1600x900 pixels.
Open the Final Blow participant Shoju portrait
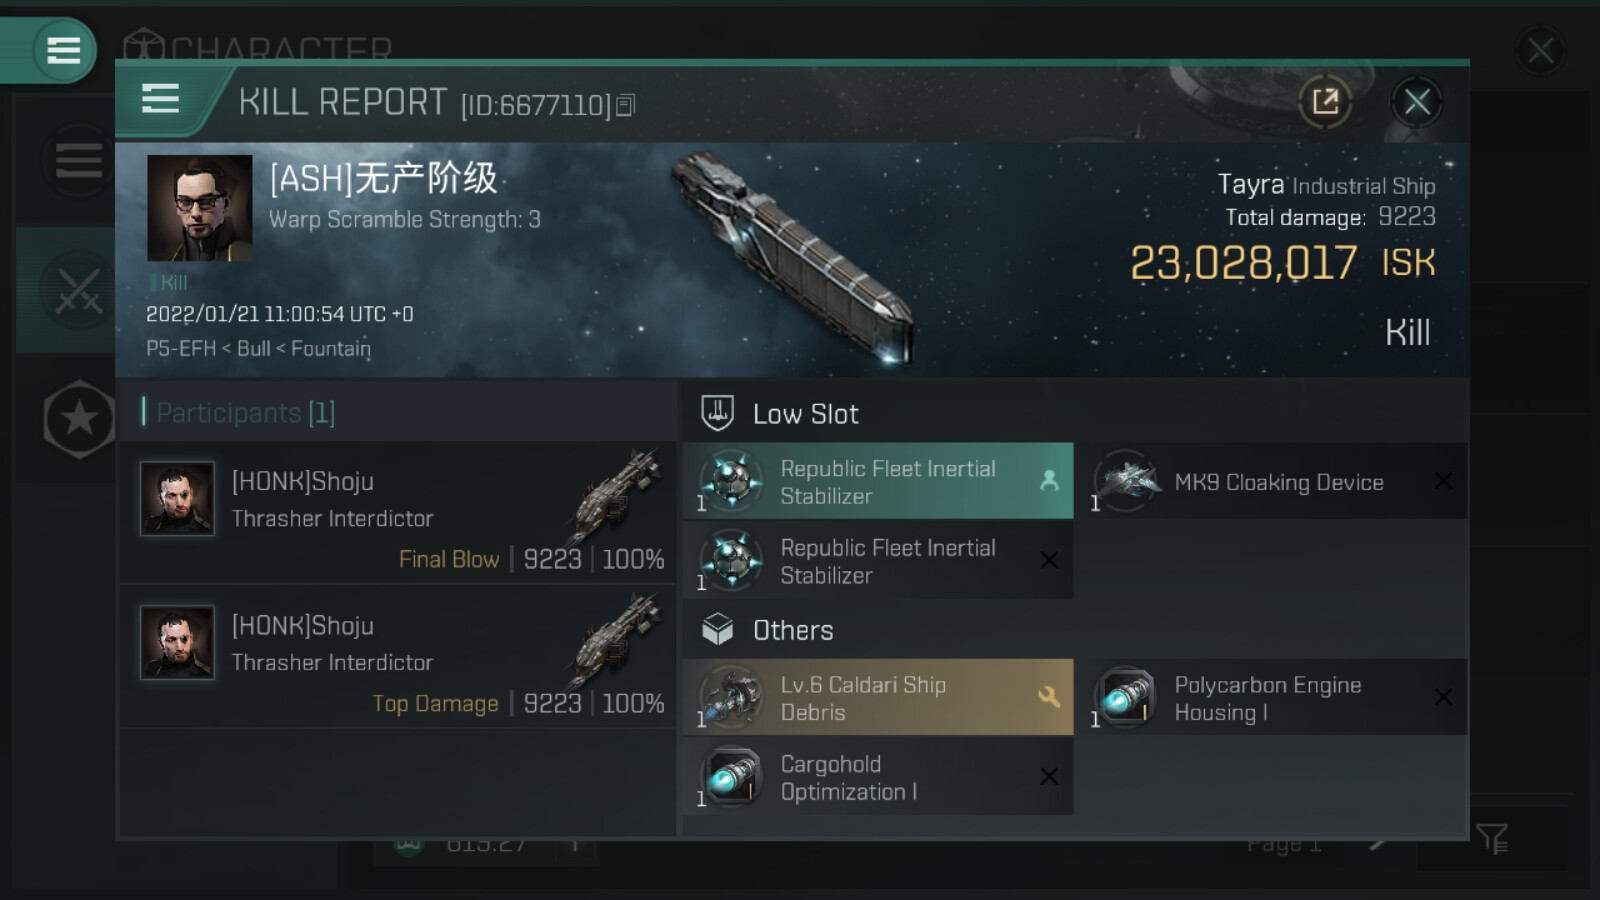(x=177, y=498)
